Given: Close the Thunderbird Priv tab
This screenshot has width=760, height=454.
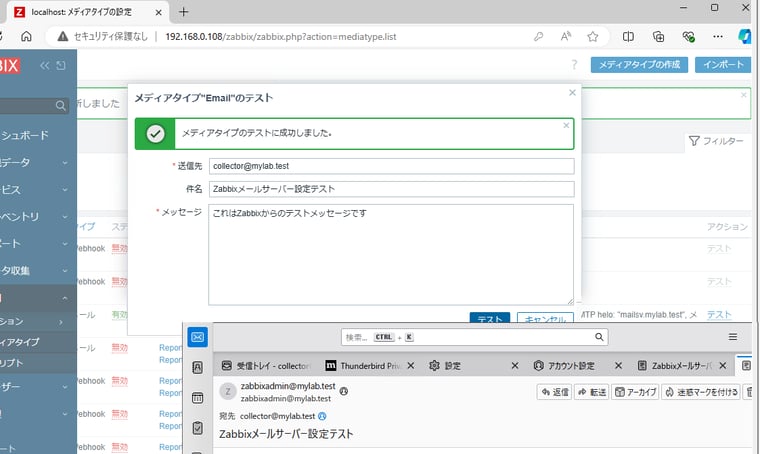Looking at the screenshot, I should 411,366.
